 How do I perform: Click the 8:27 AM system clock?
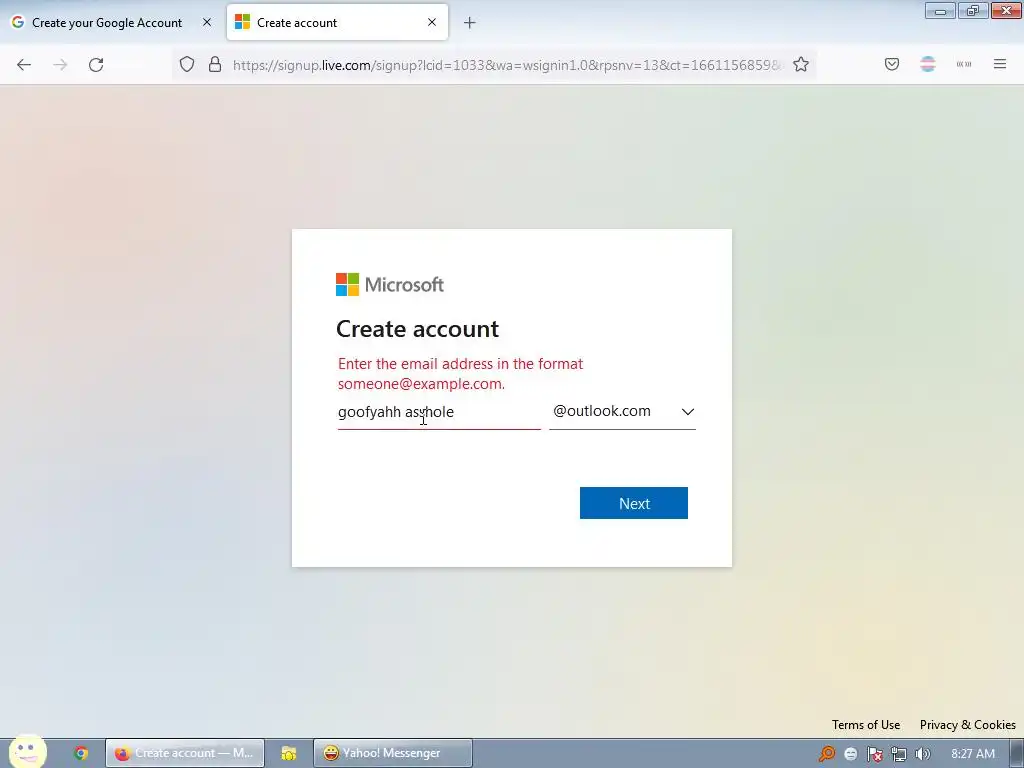tap(972, 754)
